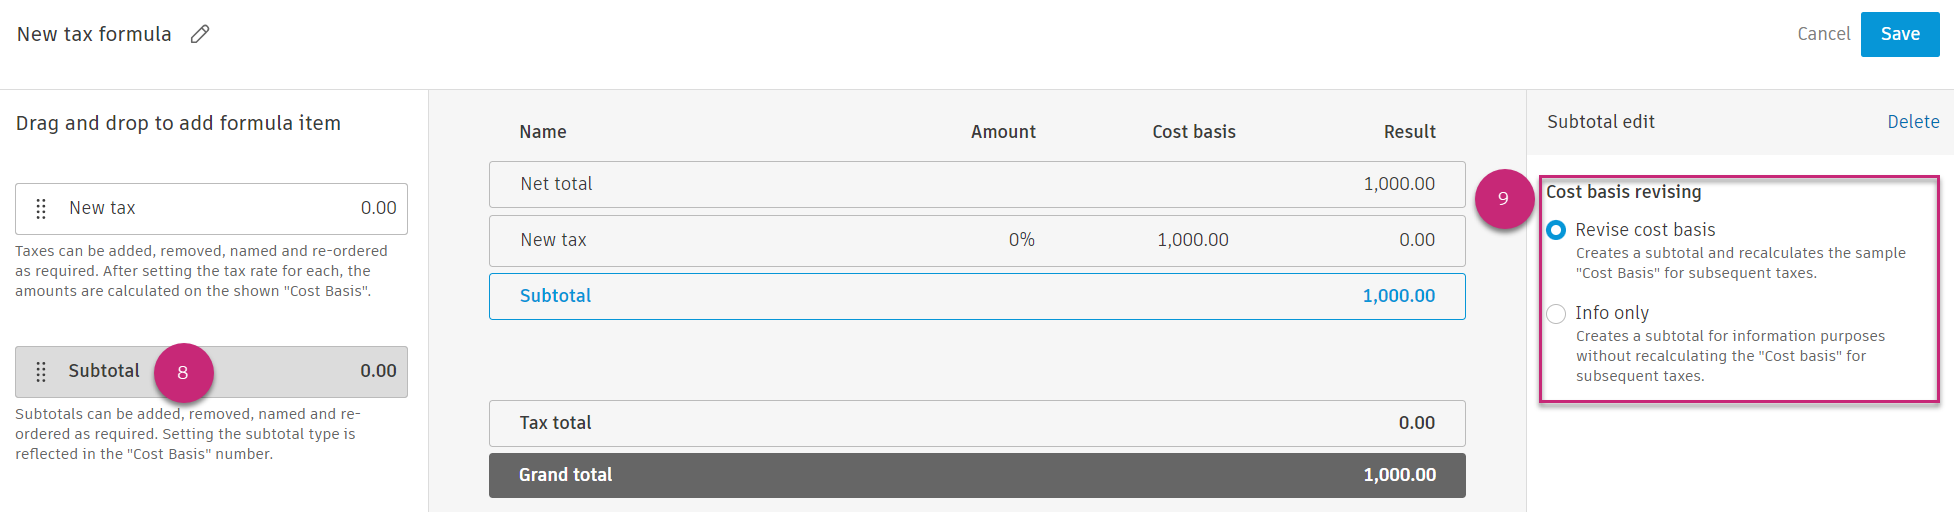Select the Subtotal row in the formula table

976,296
